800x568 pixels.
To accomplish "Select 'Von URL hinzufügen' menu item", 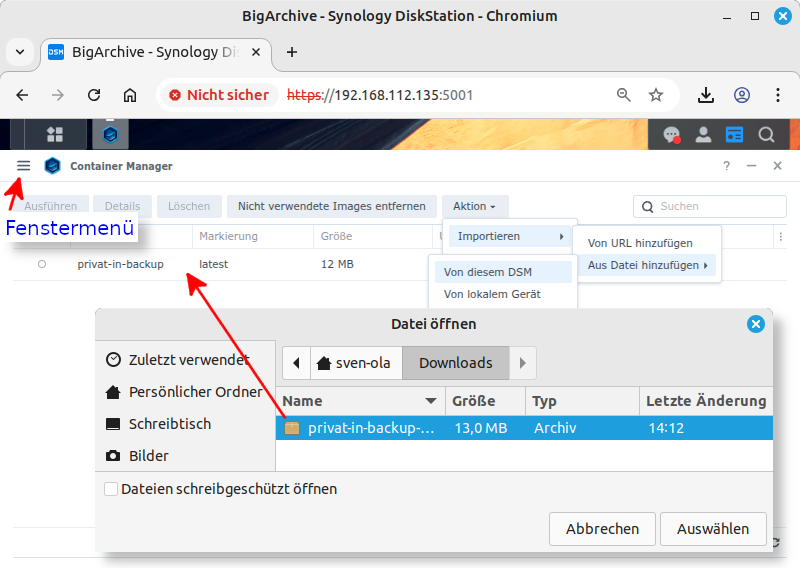I will pyautogui.click(x=640, y=243).
